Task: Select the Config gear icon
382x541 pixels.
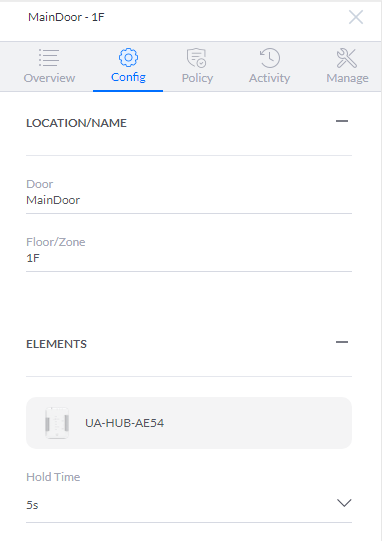Action: click(128, 57)
